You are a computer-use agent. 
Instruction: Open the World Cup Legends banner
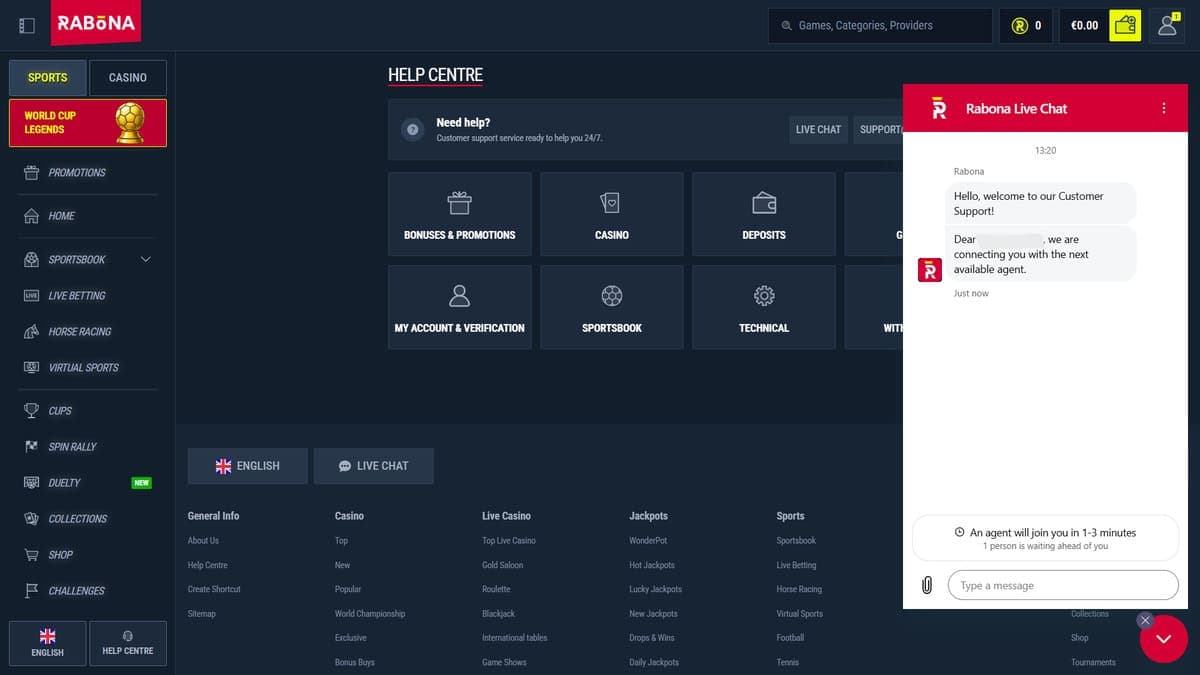88,122
